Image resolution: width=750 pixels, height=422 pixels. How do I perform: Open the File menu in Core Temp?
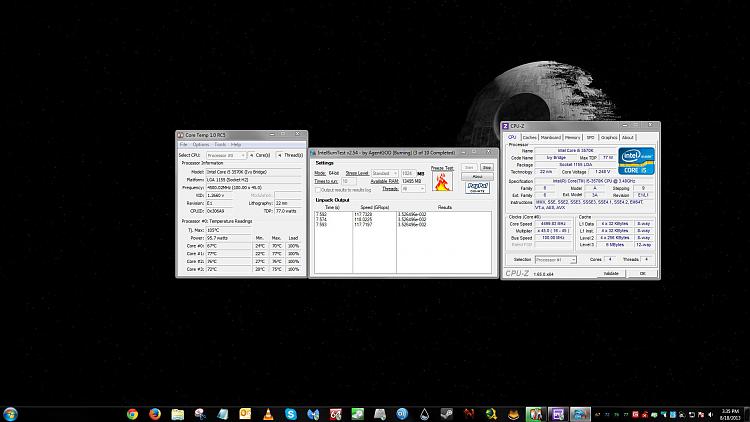point(183,144)
